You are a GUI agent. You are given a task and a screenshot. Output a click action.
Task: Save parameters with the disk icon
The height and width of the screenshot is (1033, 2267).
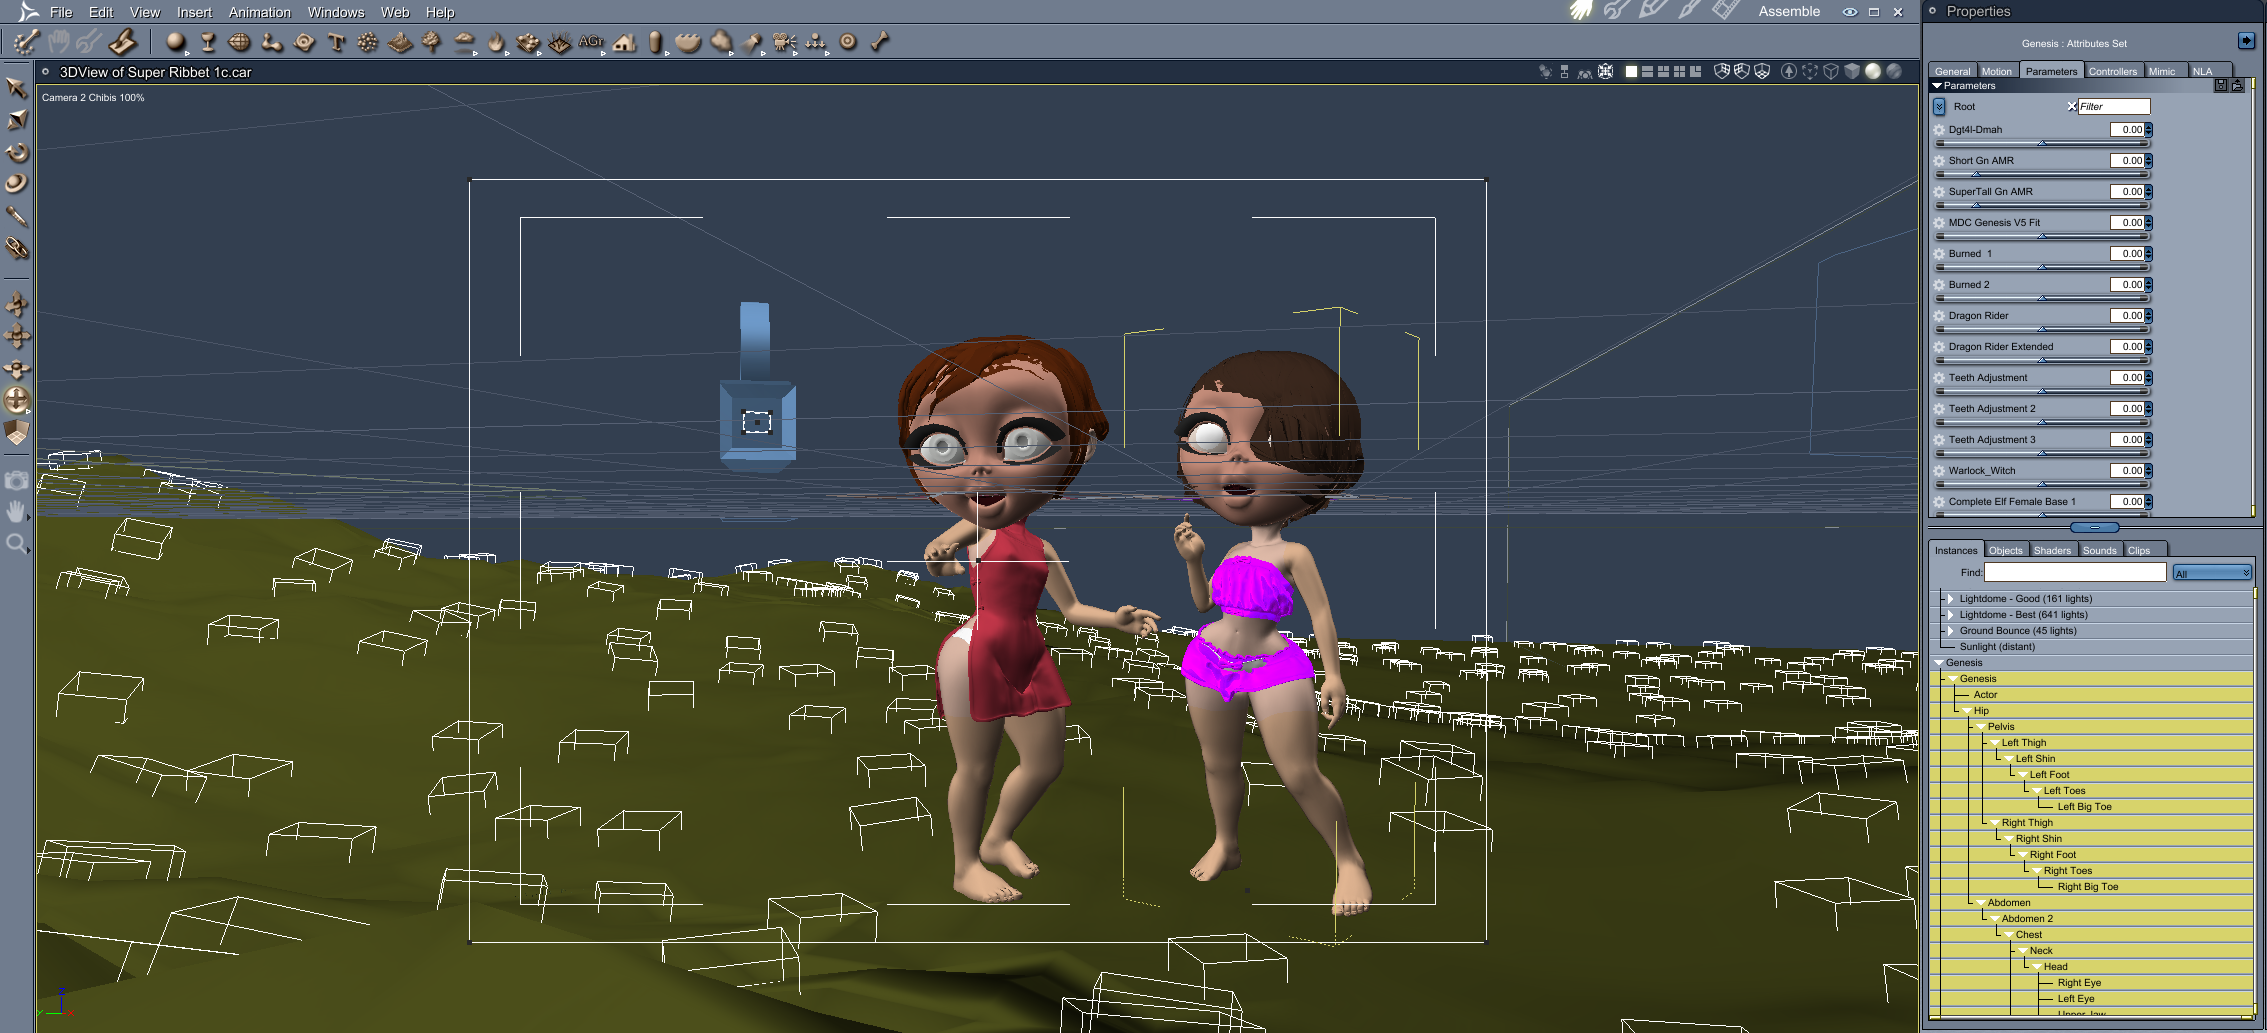(2221, 85)
